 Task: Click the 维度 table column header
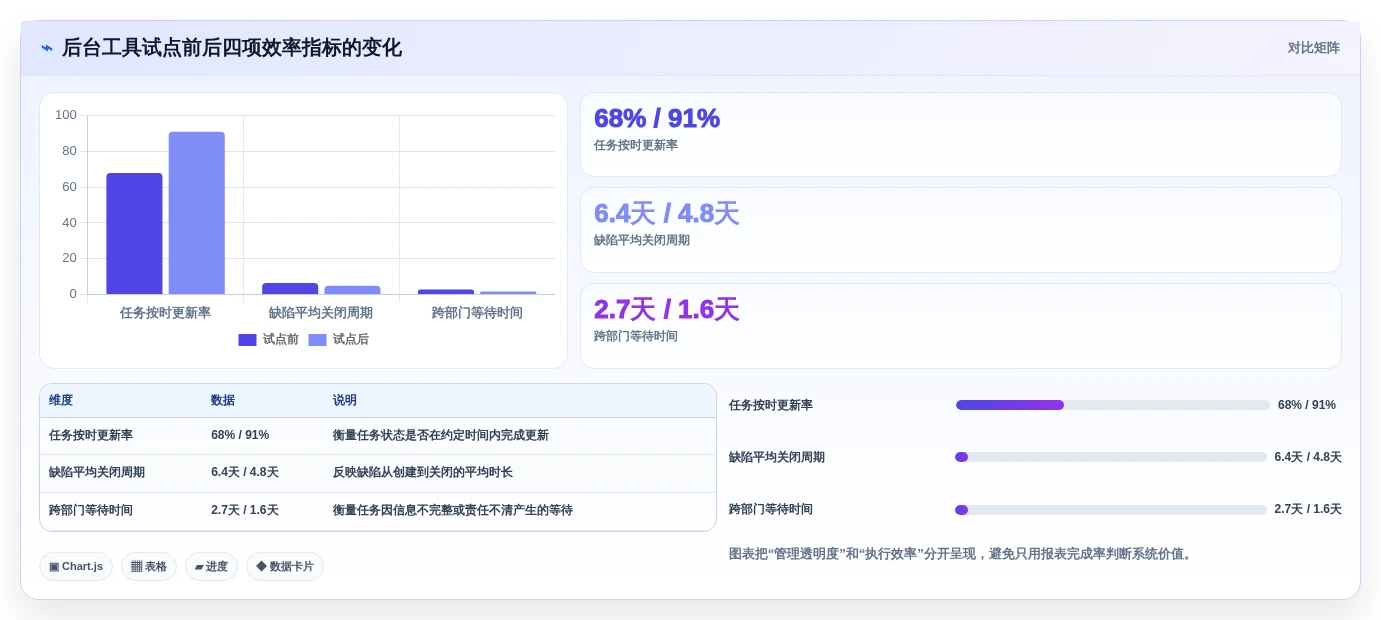(61, 400)
